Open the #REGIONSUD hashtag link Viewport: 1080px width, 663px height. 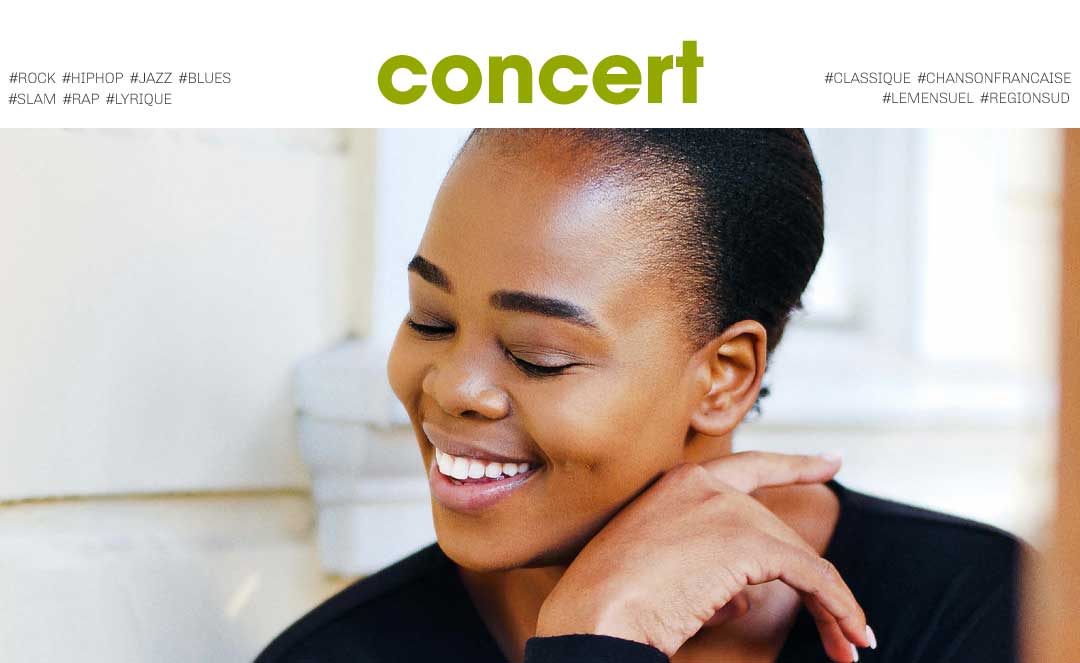(1025, 98)
